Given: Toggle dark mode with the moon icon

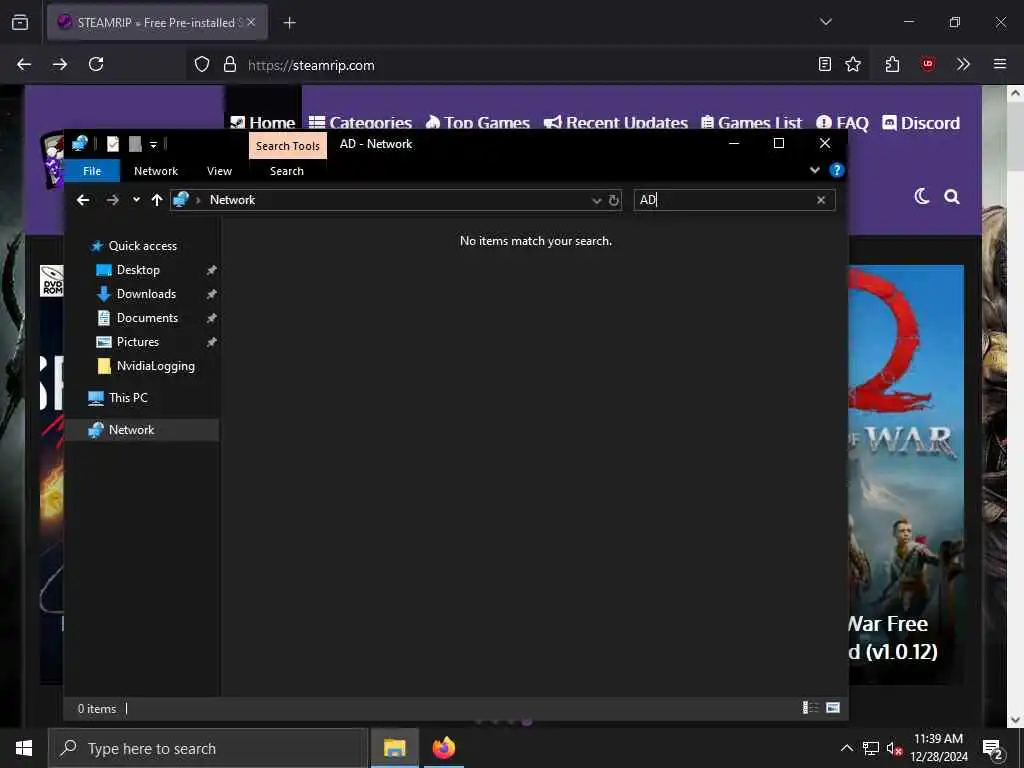Looking at the screenshot, I should click(921, 196).
